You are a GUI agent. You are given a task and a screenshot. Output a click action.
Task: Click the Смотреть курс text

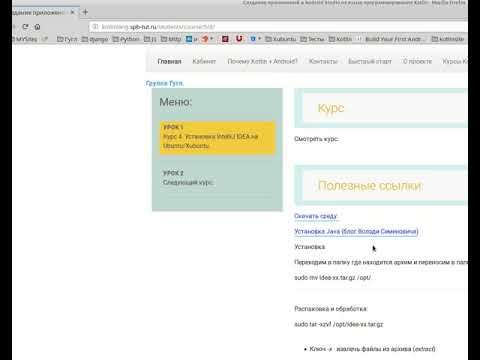coord(316,139)
